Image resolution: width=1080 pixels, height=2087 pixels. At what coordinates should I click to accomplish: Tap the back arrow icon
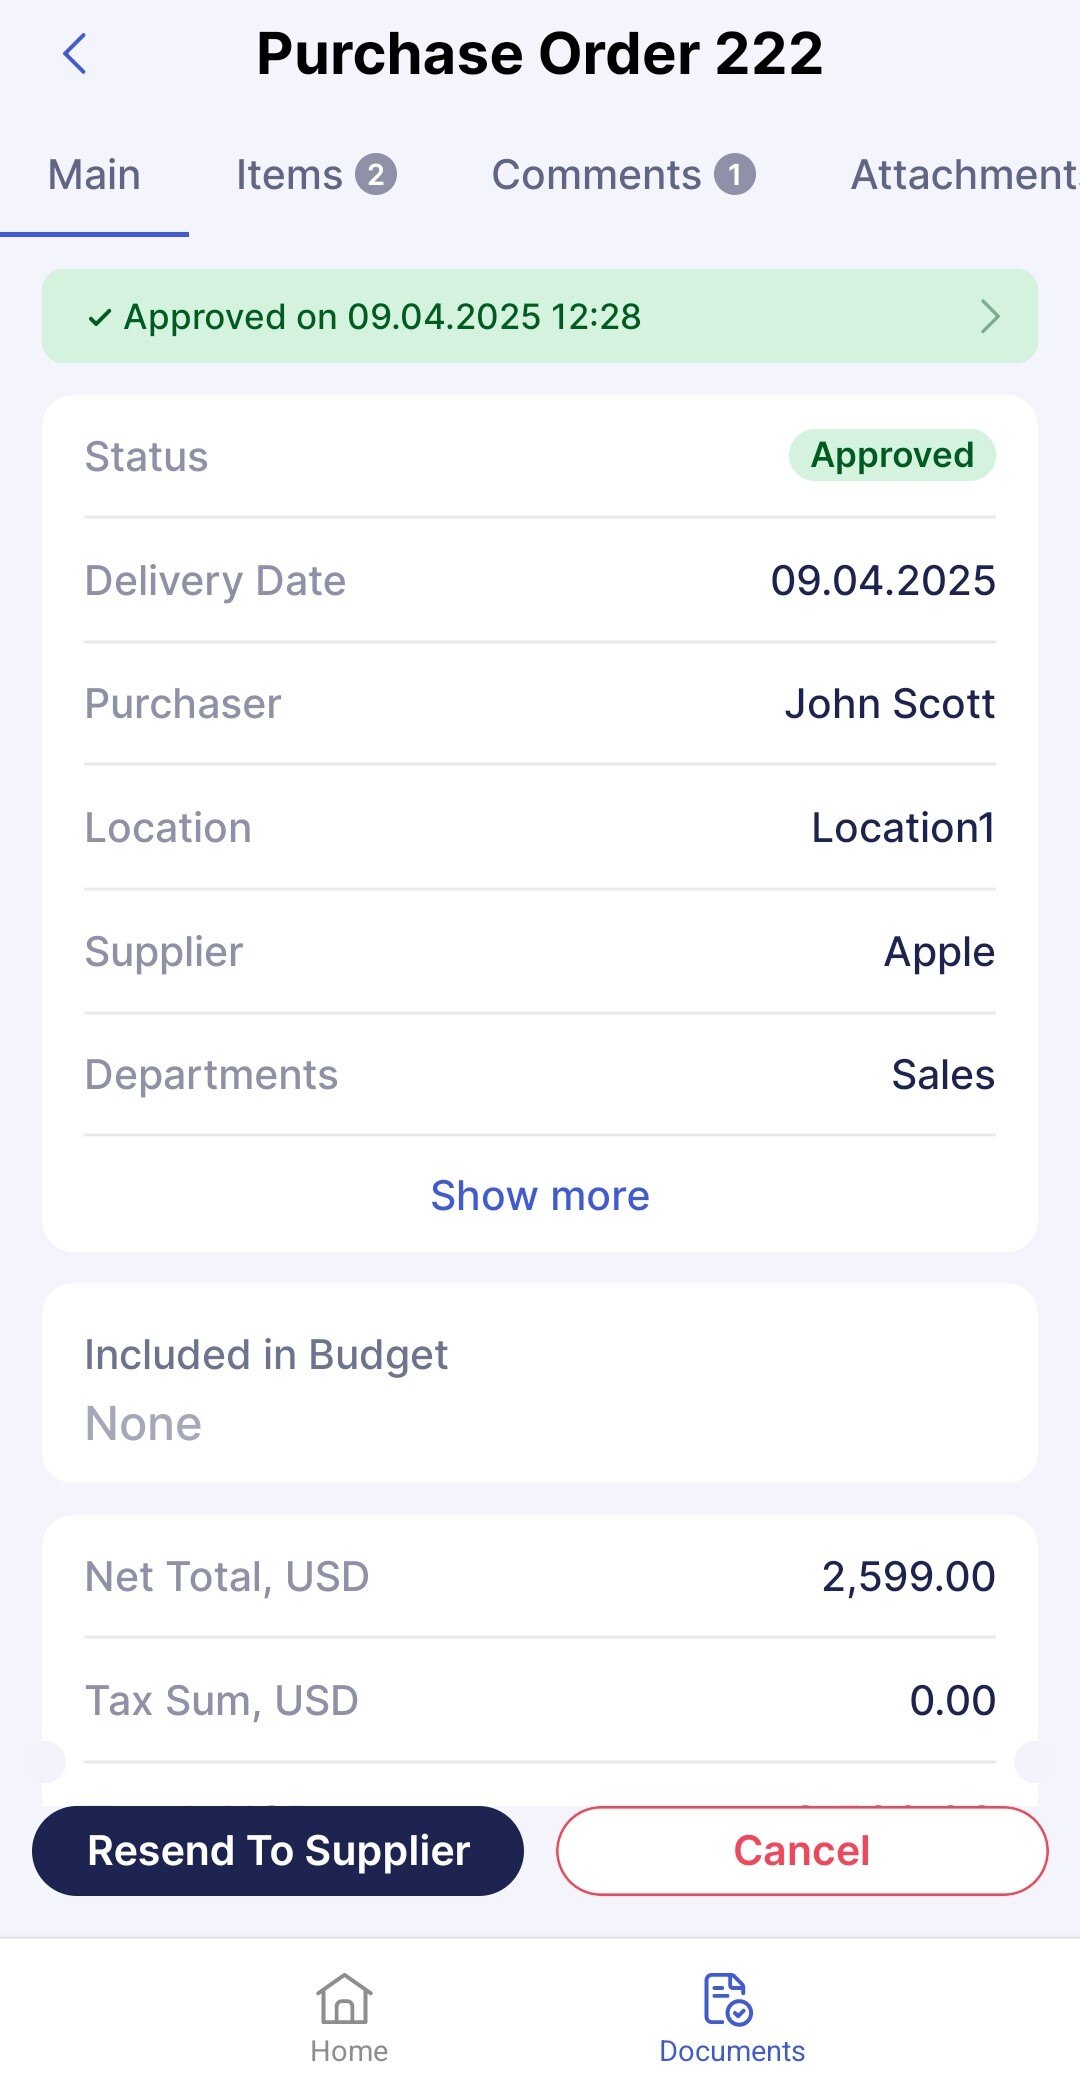(x=75, y=54)
